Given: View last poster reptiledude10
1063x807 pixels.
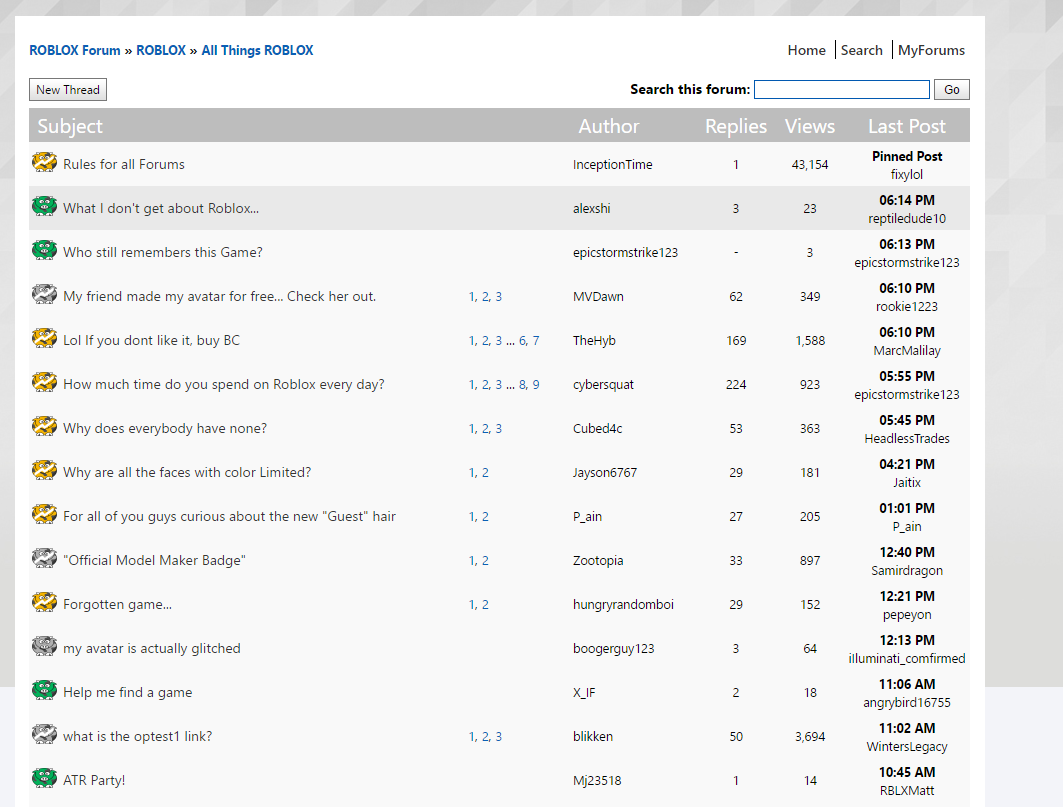Looking at the screenshot, I should pyautogui.click(x=906, y=218).
